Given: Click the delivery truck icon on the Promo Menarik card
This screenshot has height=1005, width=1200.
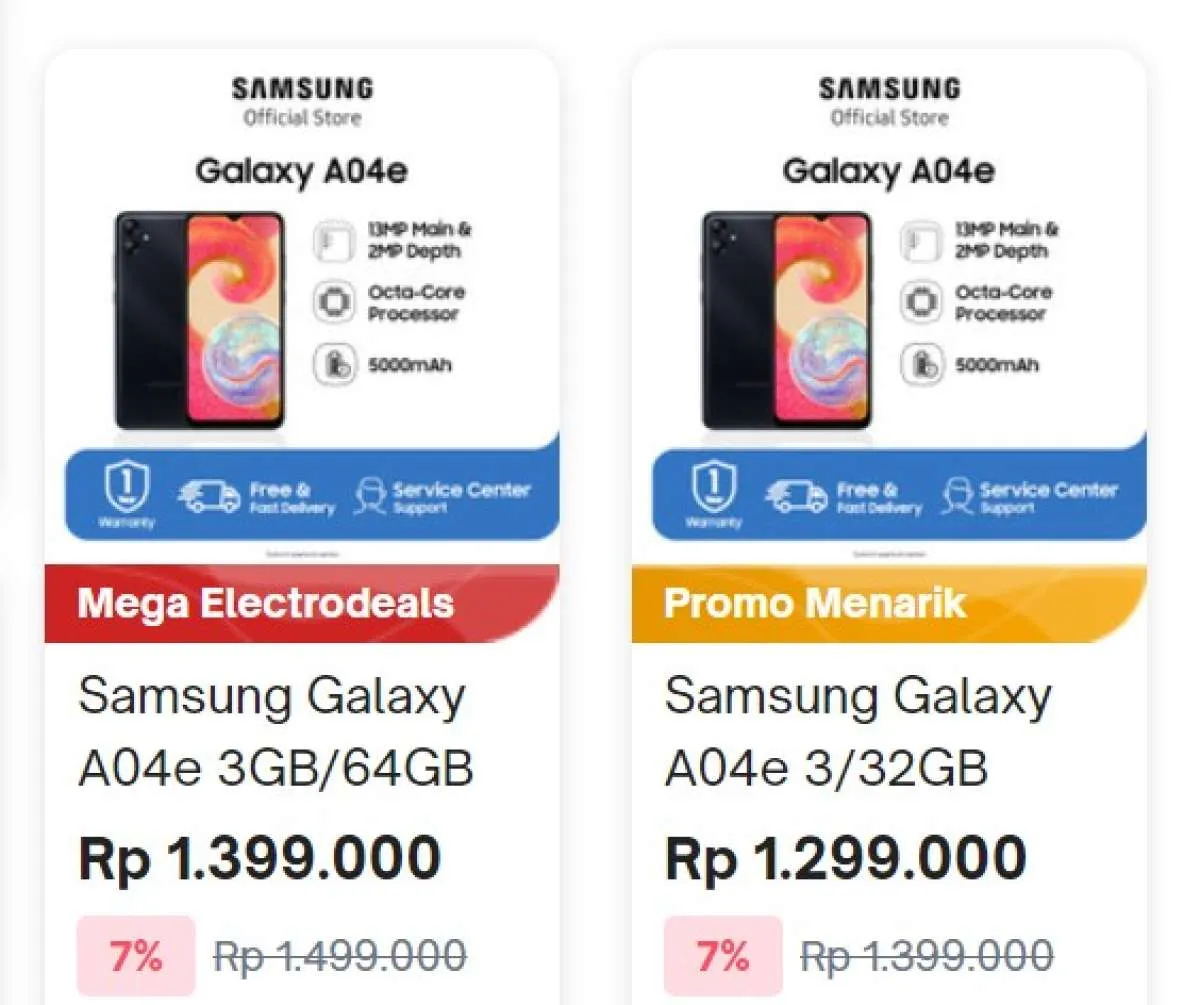Looking at the screenshot, I should [x=797, y=495].
